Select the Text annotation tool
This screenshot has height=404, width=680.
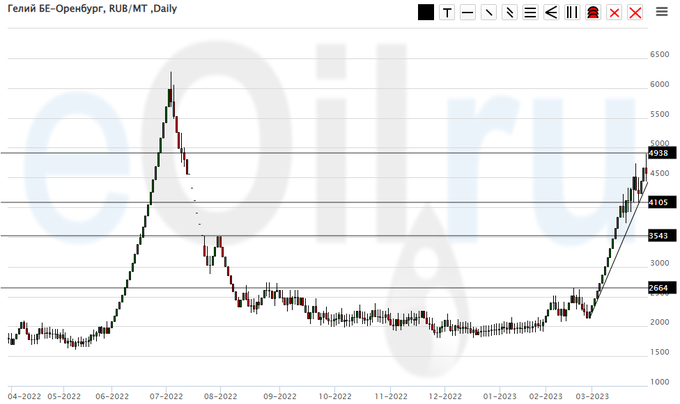coord(447,12)
